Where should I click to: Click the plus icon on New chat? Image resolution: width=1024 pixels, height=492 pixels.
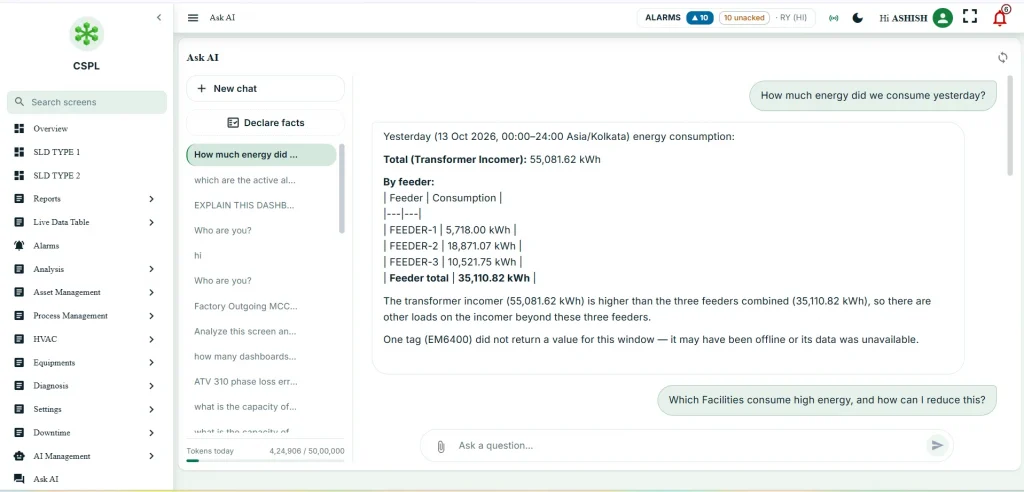click(201, 89)
